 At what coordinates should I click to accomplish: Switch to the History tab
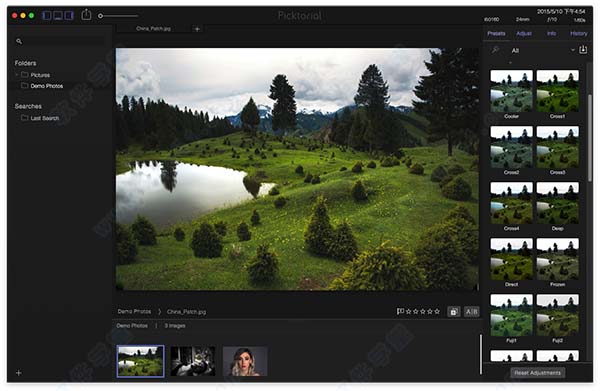click(579, 34)
